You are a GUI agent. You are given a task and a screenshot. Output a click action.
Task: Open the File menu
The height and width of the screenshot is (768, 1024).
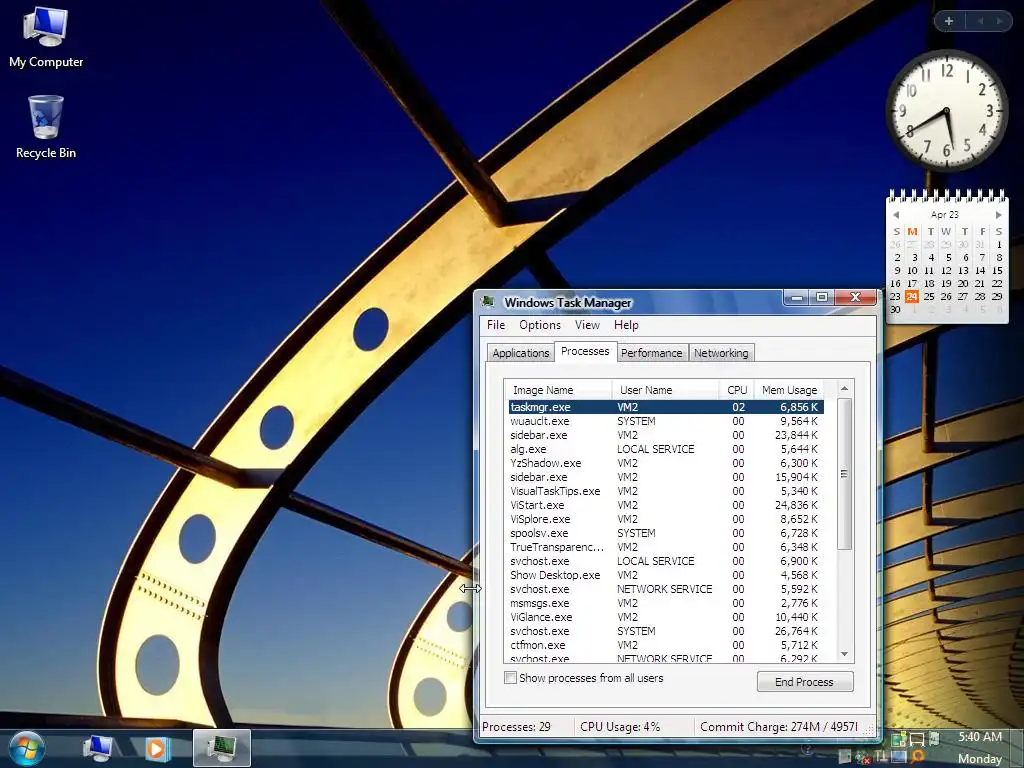(x=496, y=325)
